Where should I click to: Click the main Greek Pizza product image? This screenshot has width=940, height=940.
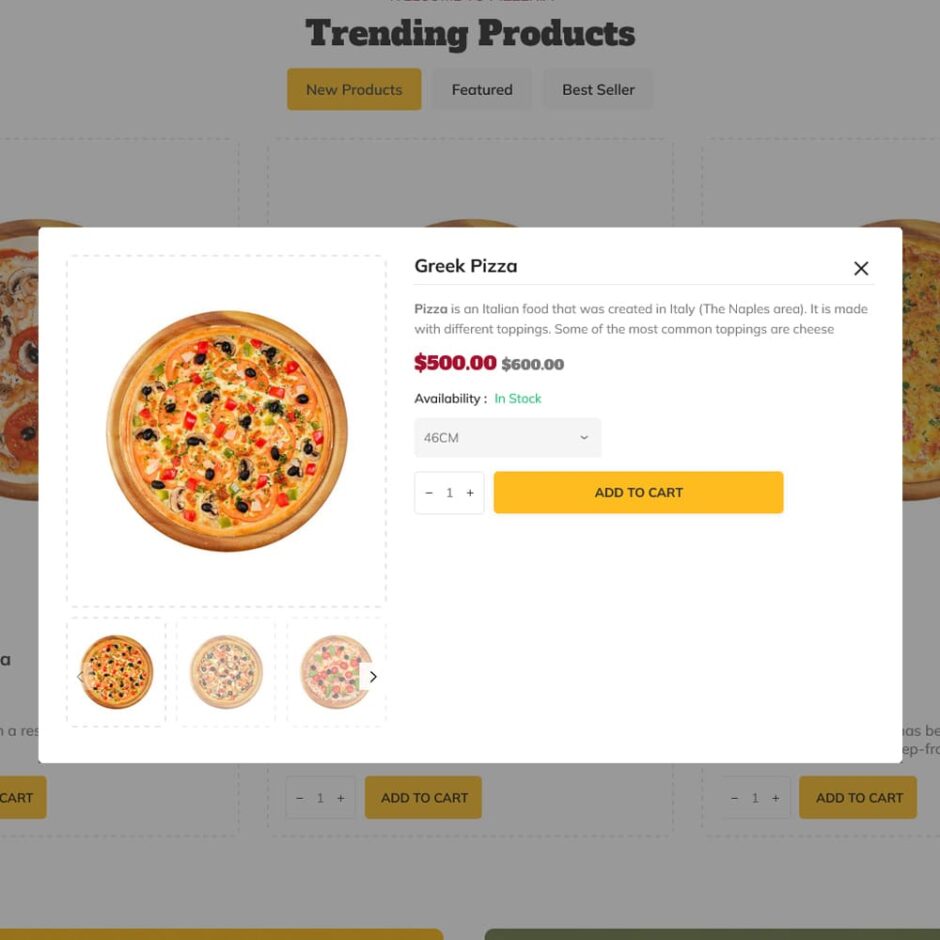click(226, 431)
